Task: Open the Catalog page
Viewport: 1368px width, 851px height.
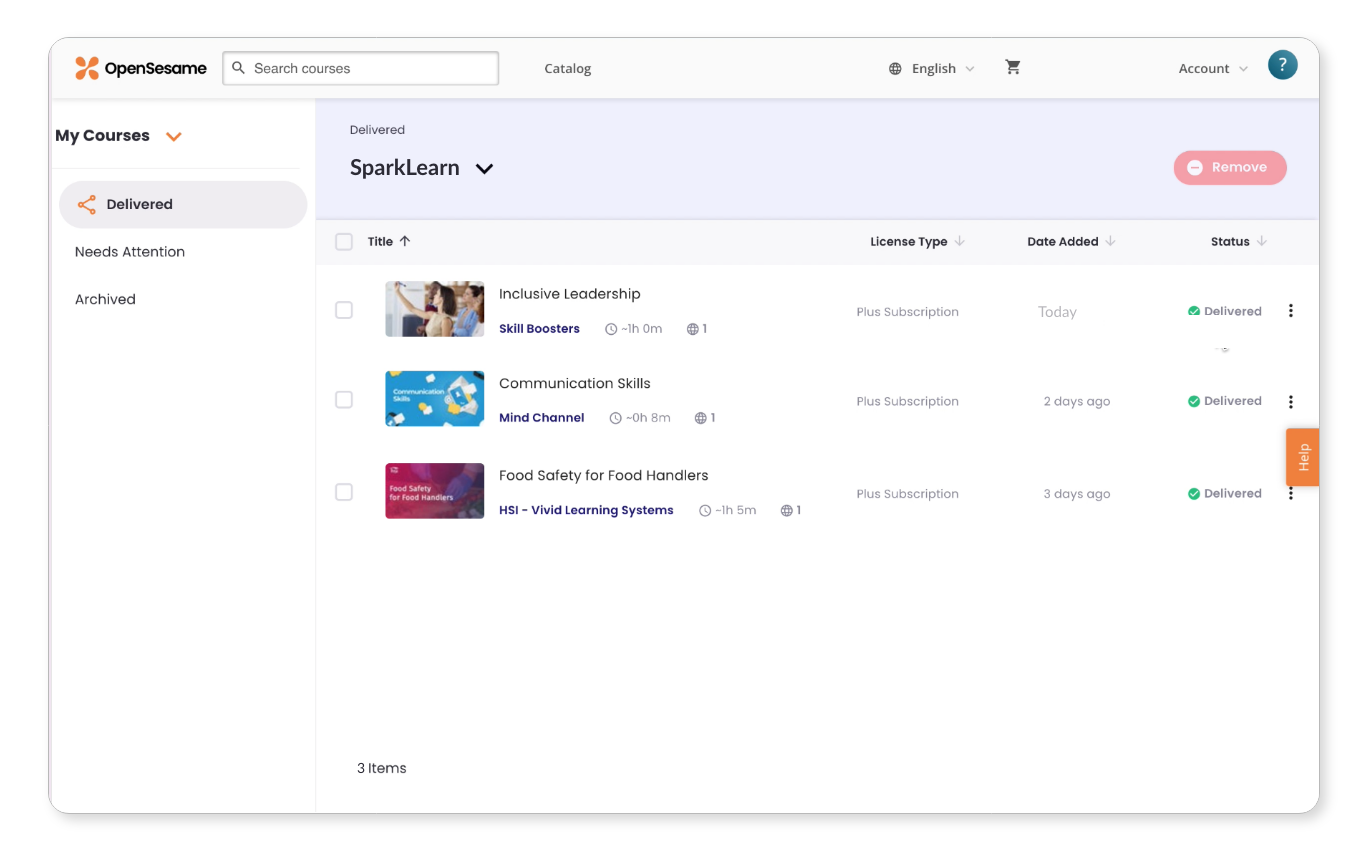Action: point(568,69)
